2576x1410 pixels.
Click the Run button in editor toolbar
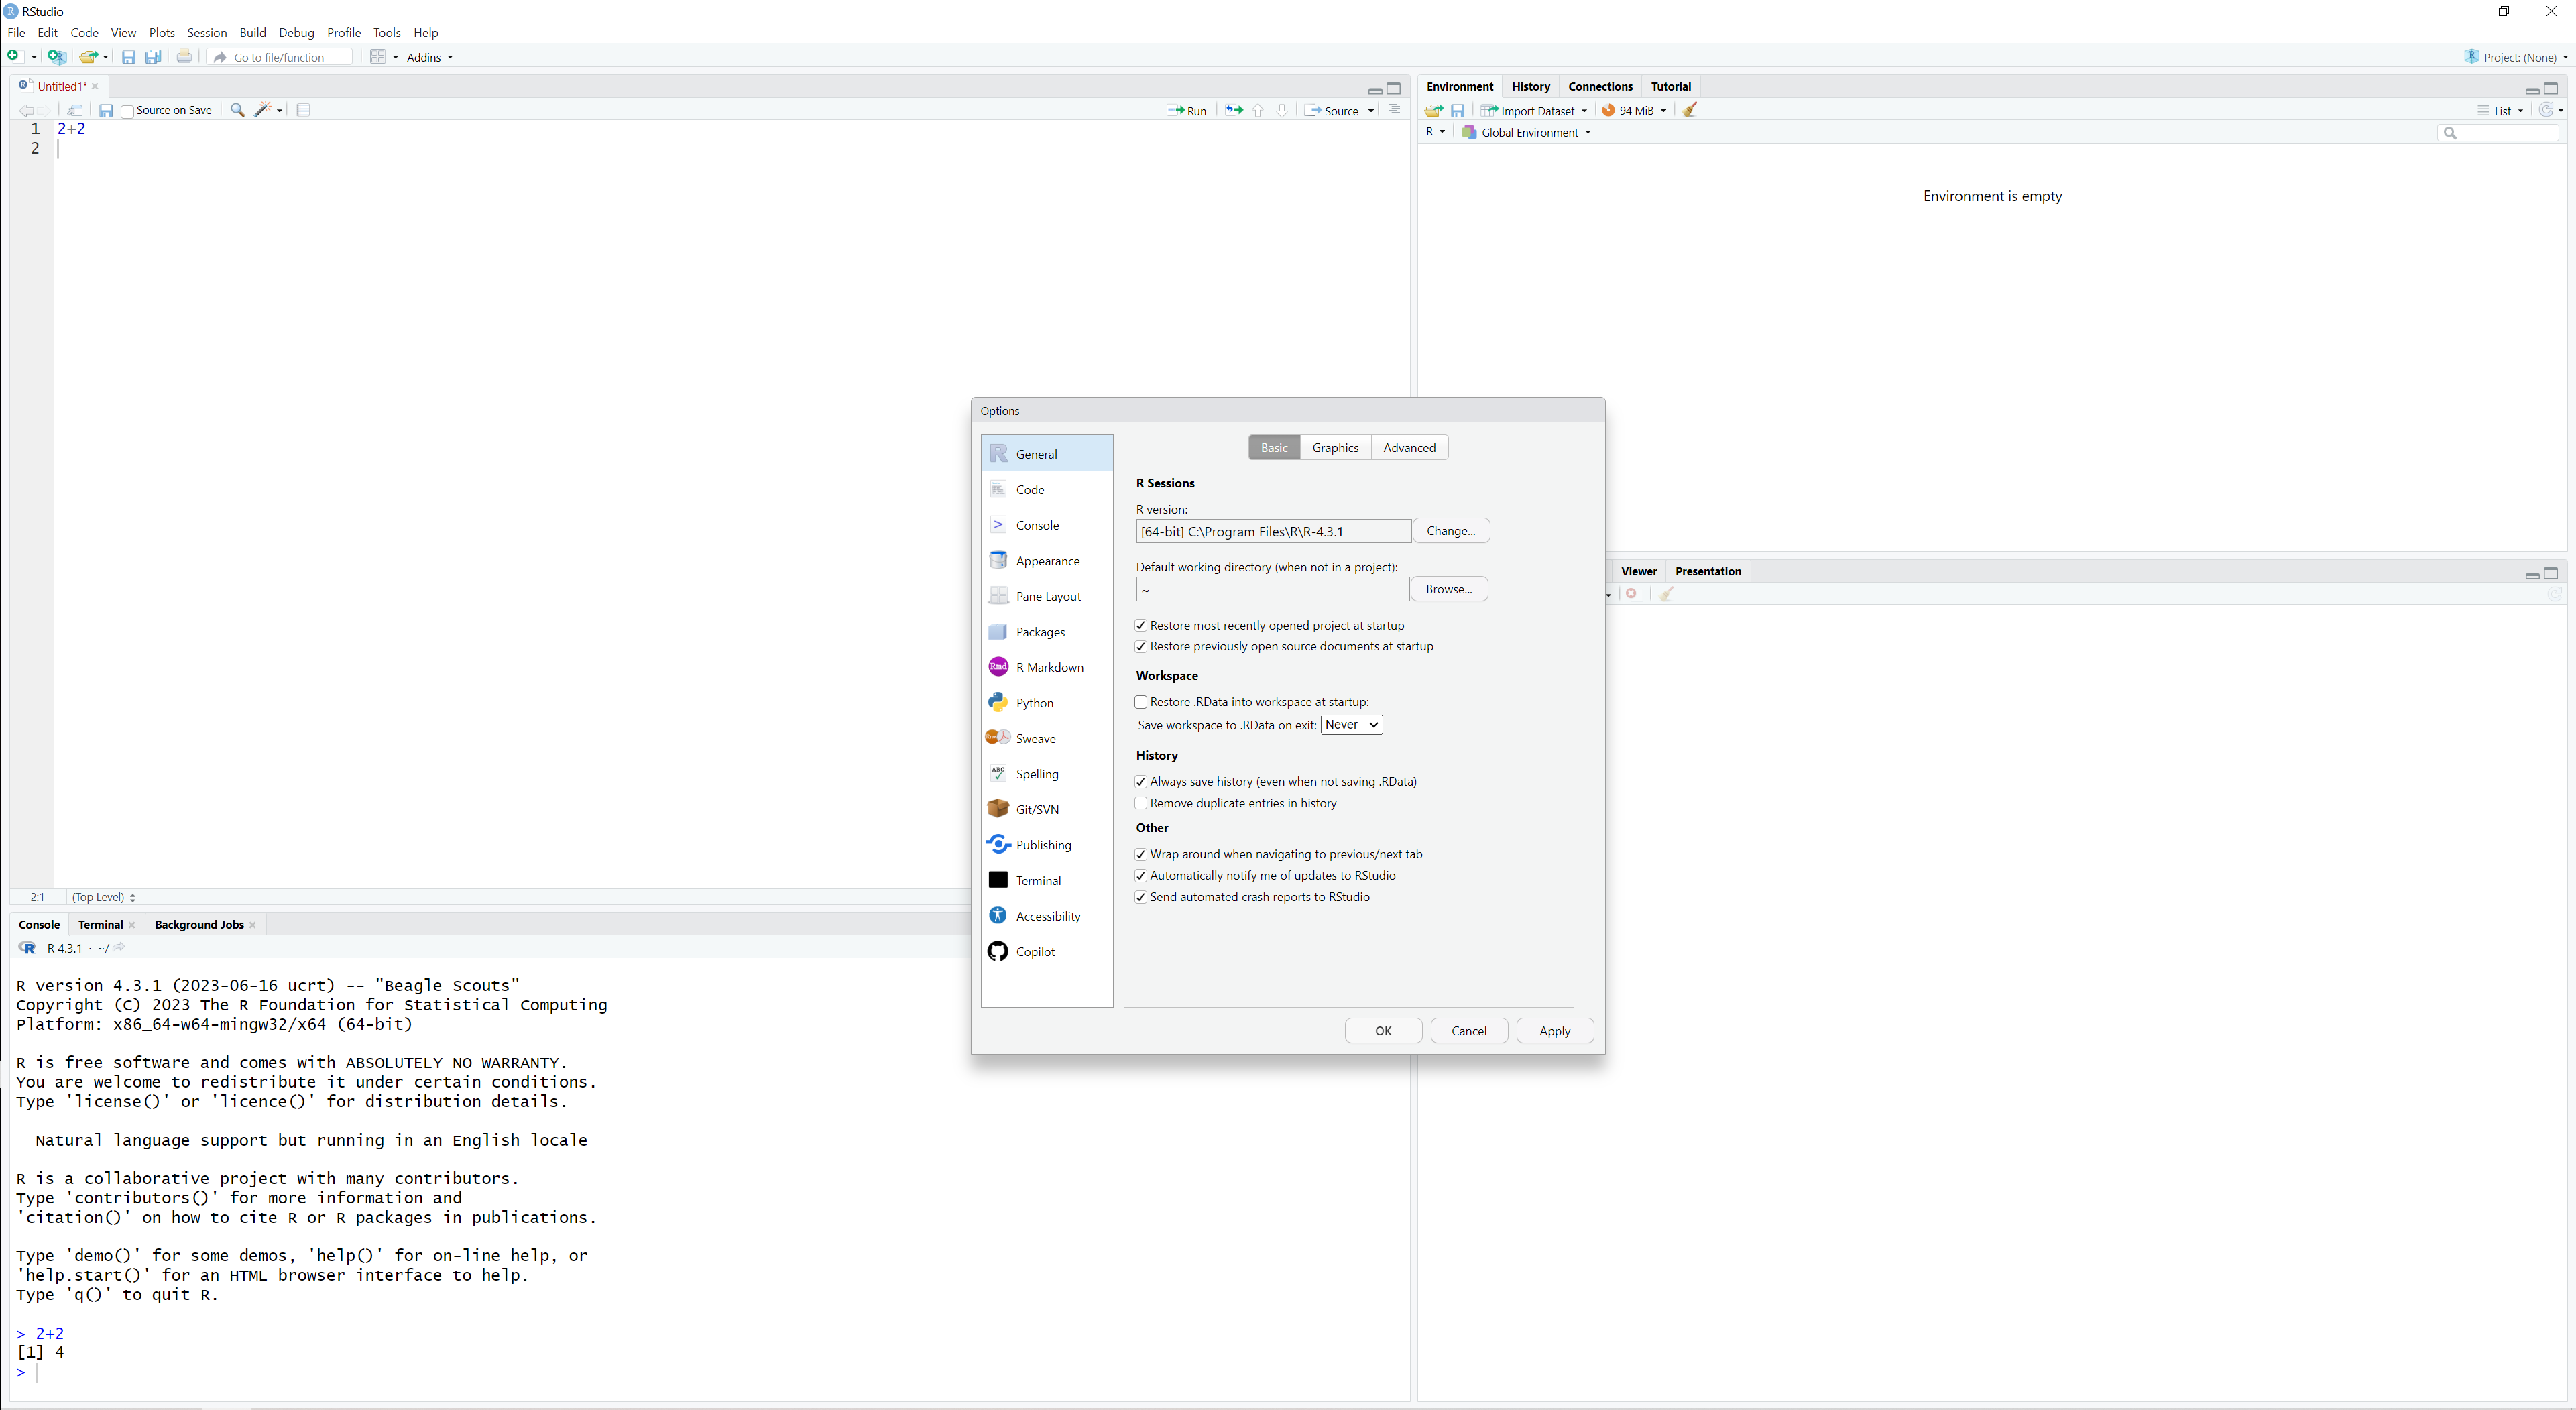coord(1187,110)
